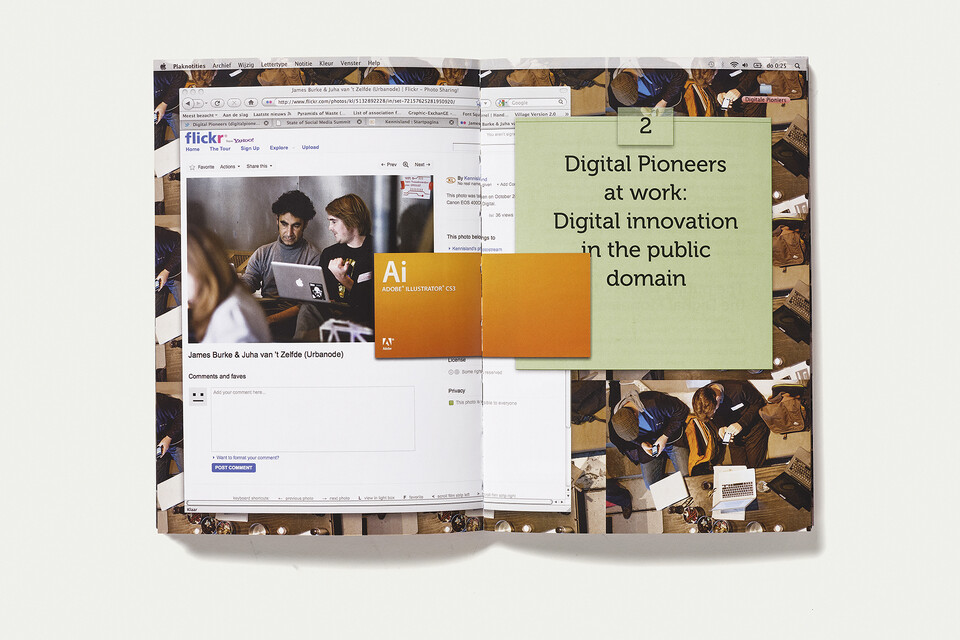
Task: Click the browser Back arrow button
Action: (x=188, y=102)
